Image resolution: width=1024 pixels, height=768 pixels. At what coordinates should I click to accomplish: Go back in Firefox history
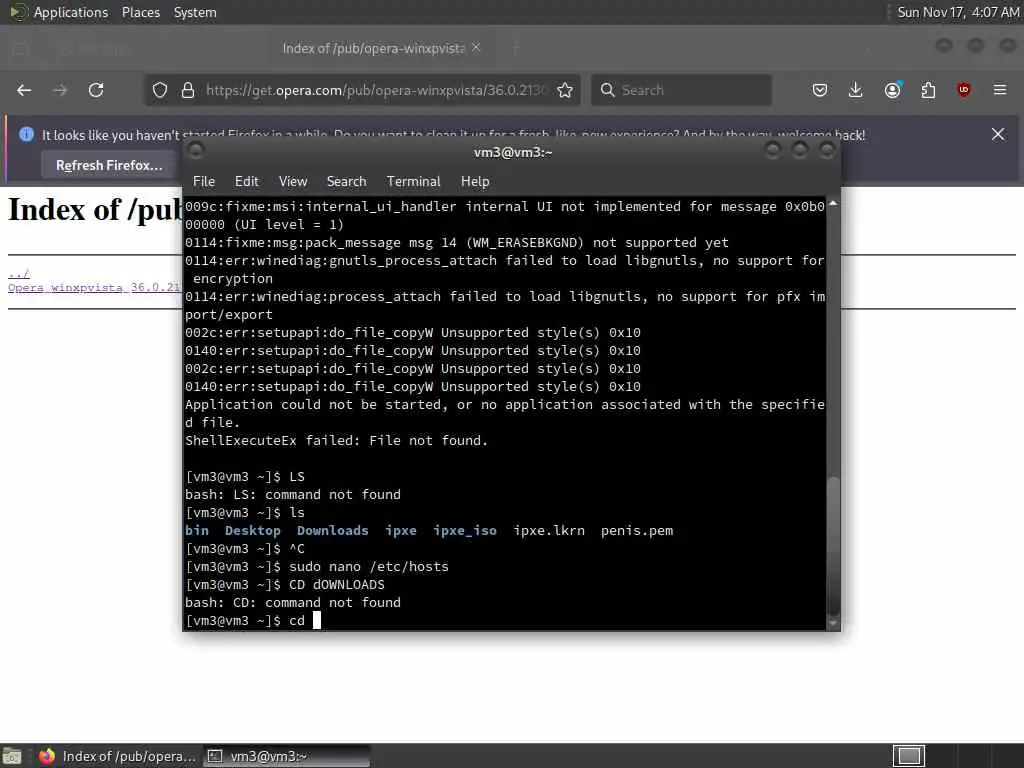tap(24, 90)
